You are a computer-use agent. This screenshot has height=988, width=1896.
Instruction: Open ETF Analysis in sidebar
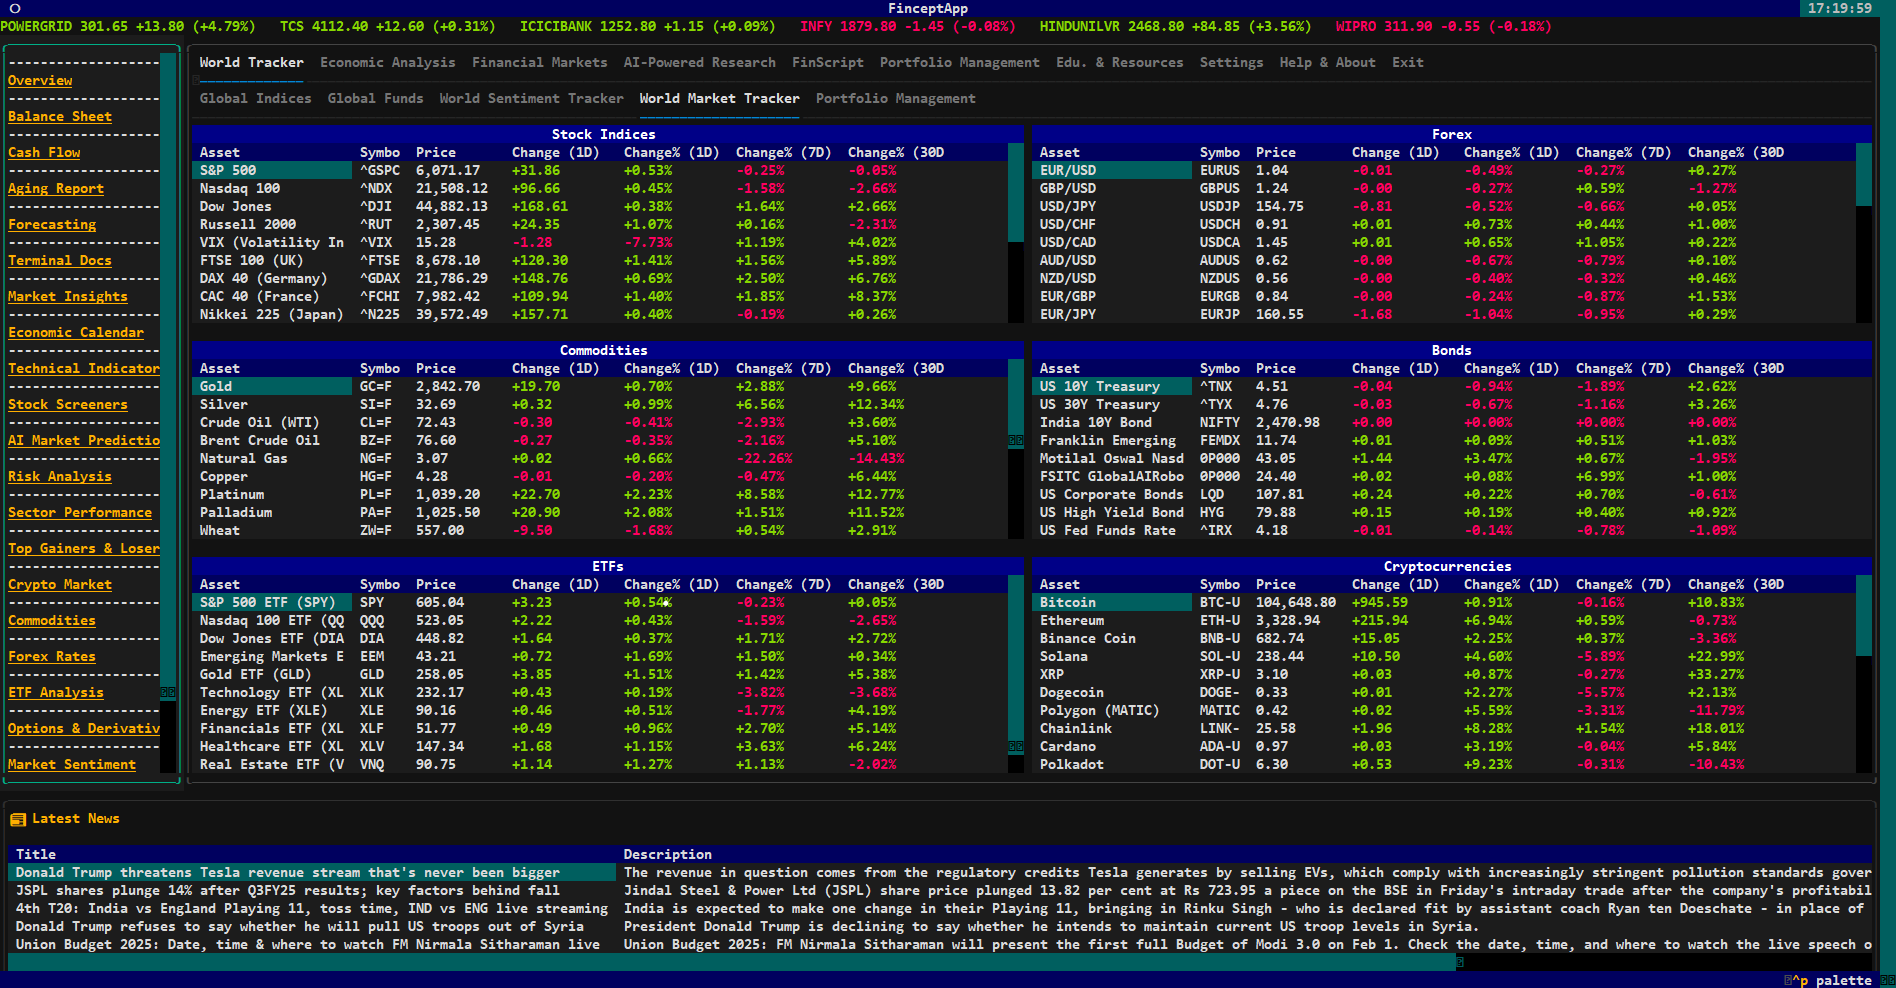click(x=56, y=692)
